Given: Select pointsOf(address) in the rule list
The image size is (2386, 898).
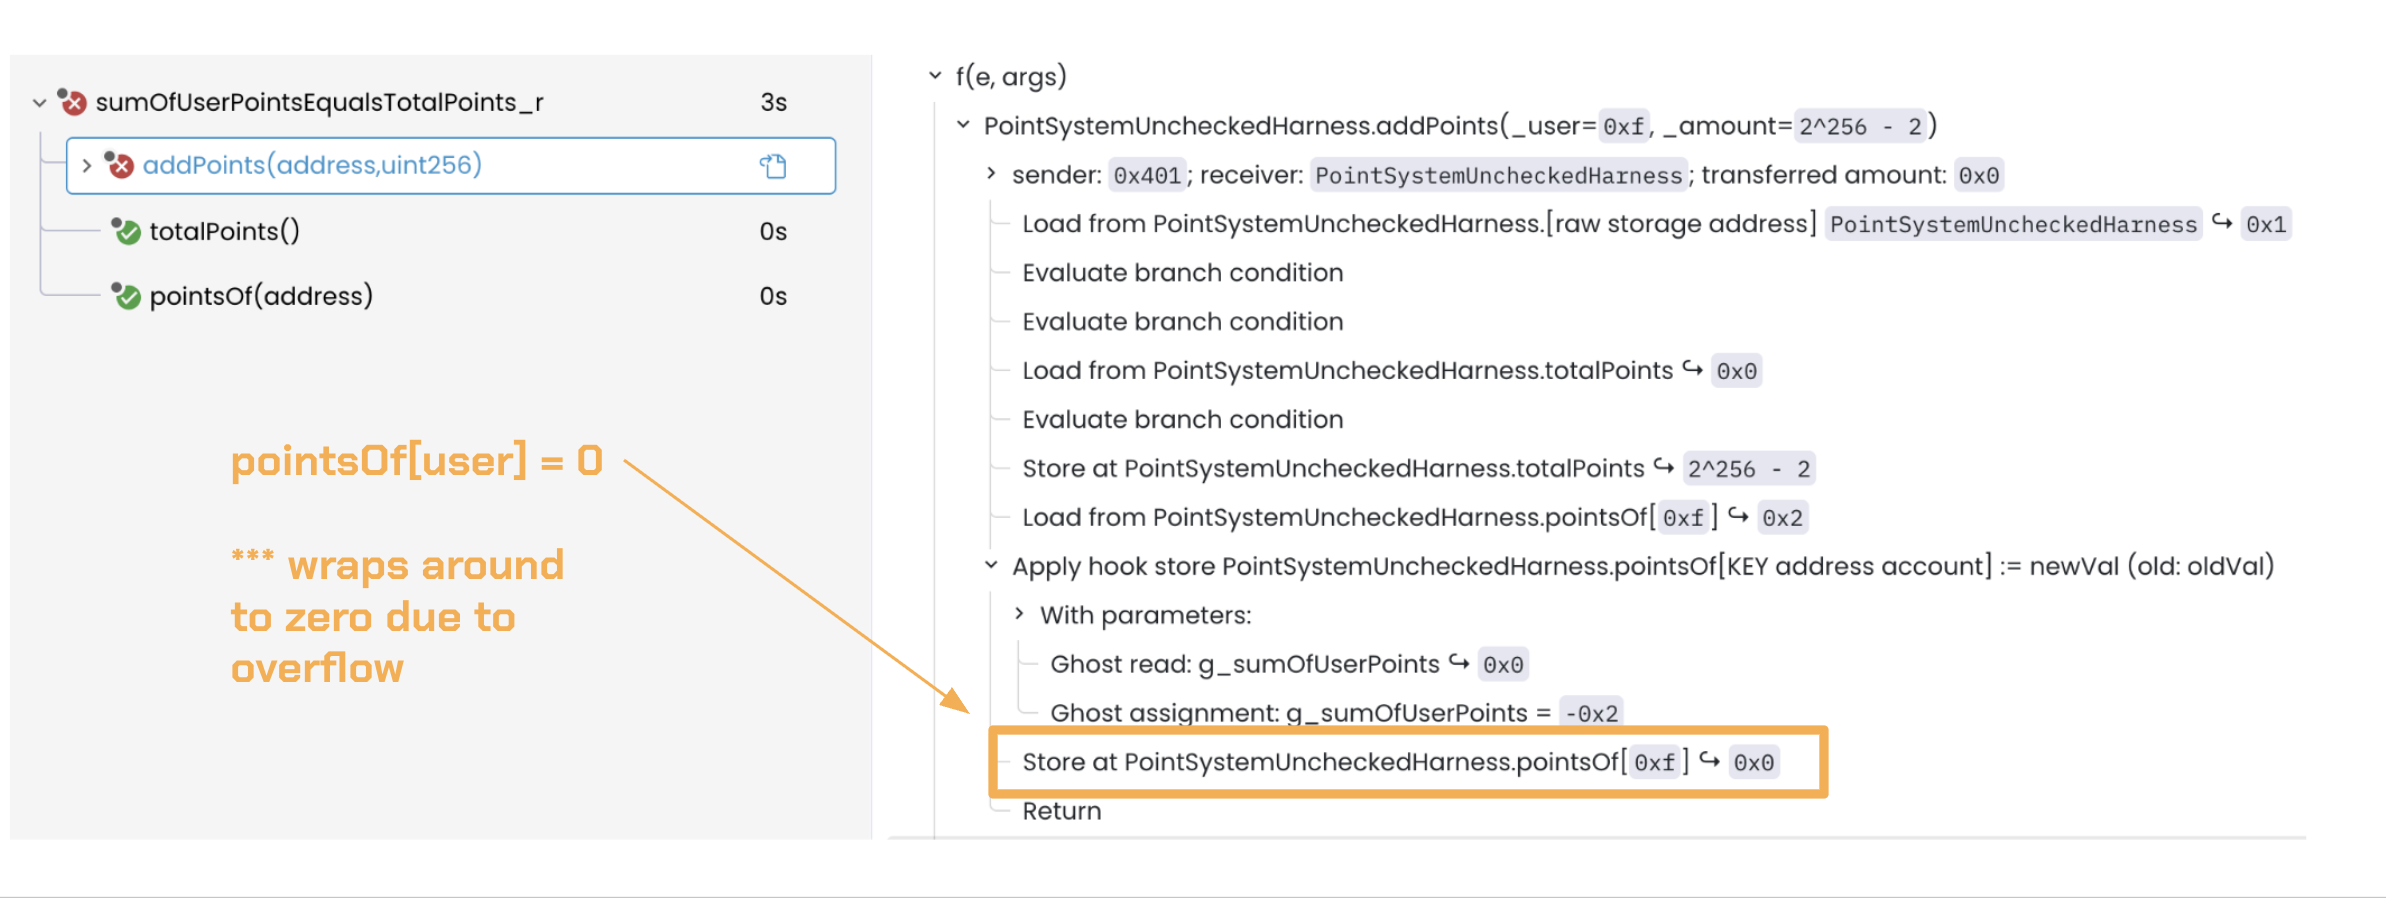Looking at the screenshot, I should point(261,296).
